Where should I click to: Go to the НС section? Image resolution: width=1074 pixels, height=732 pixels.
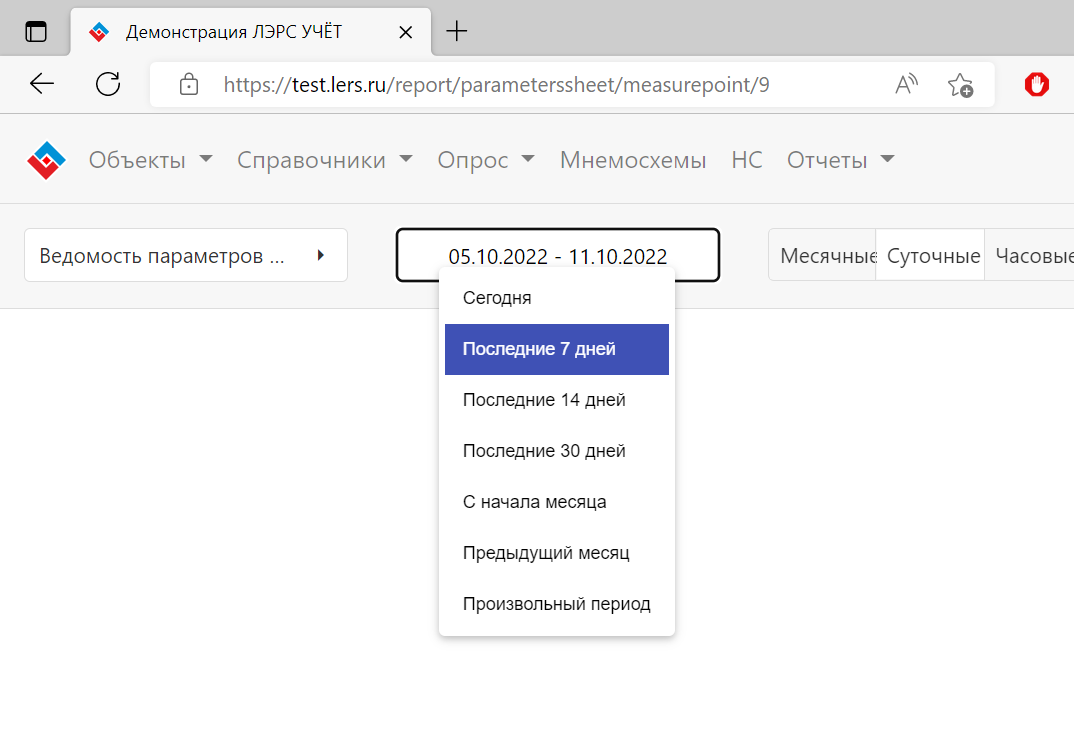point(746,160)
